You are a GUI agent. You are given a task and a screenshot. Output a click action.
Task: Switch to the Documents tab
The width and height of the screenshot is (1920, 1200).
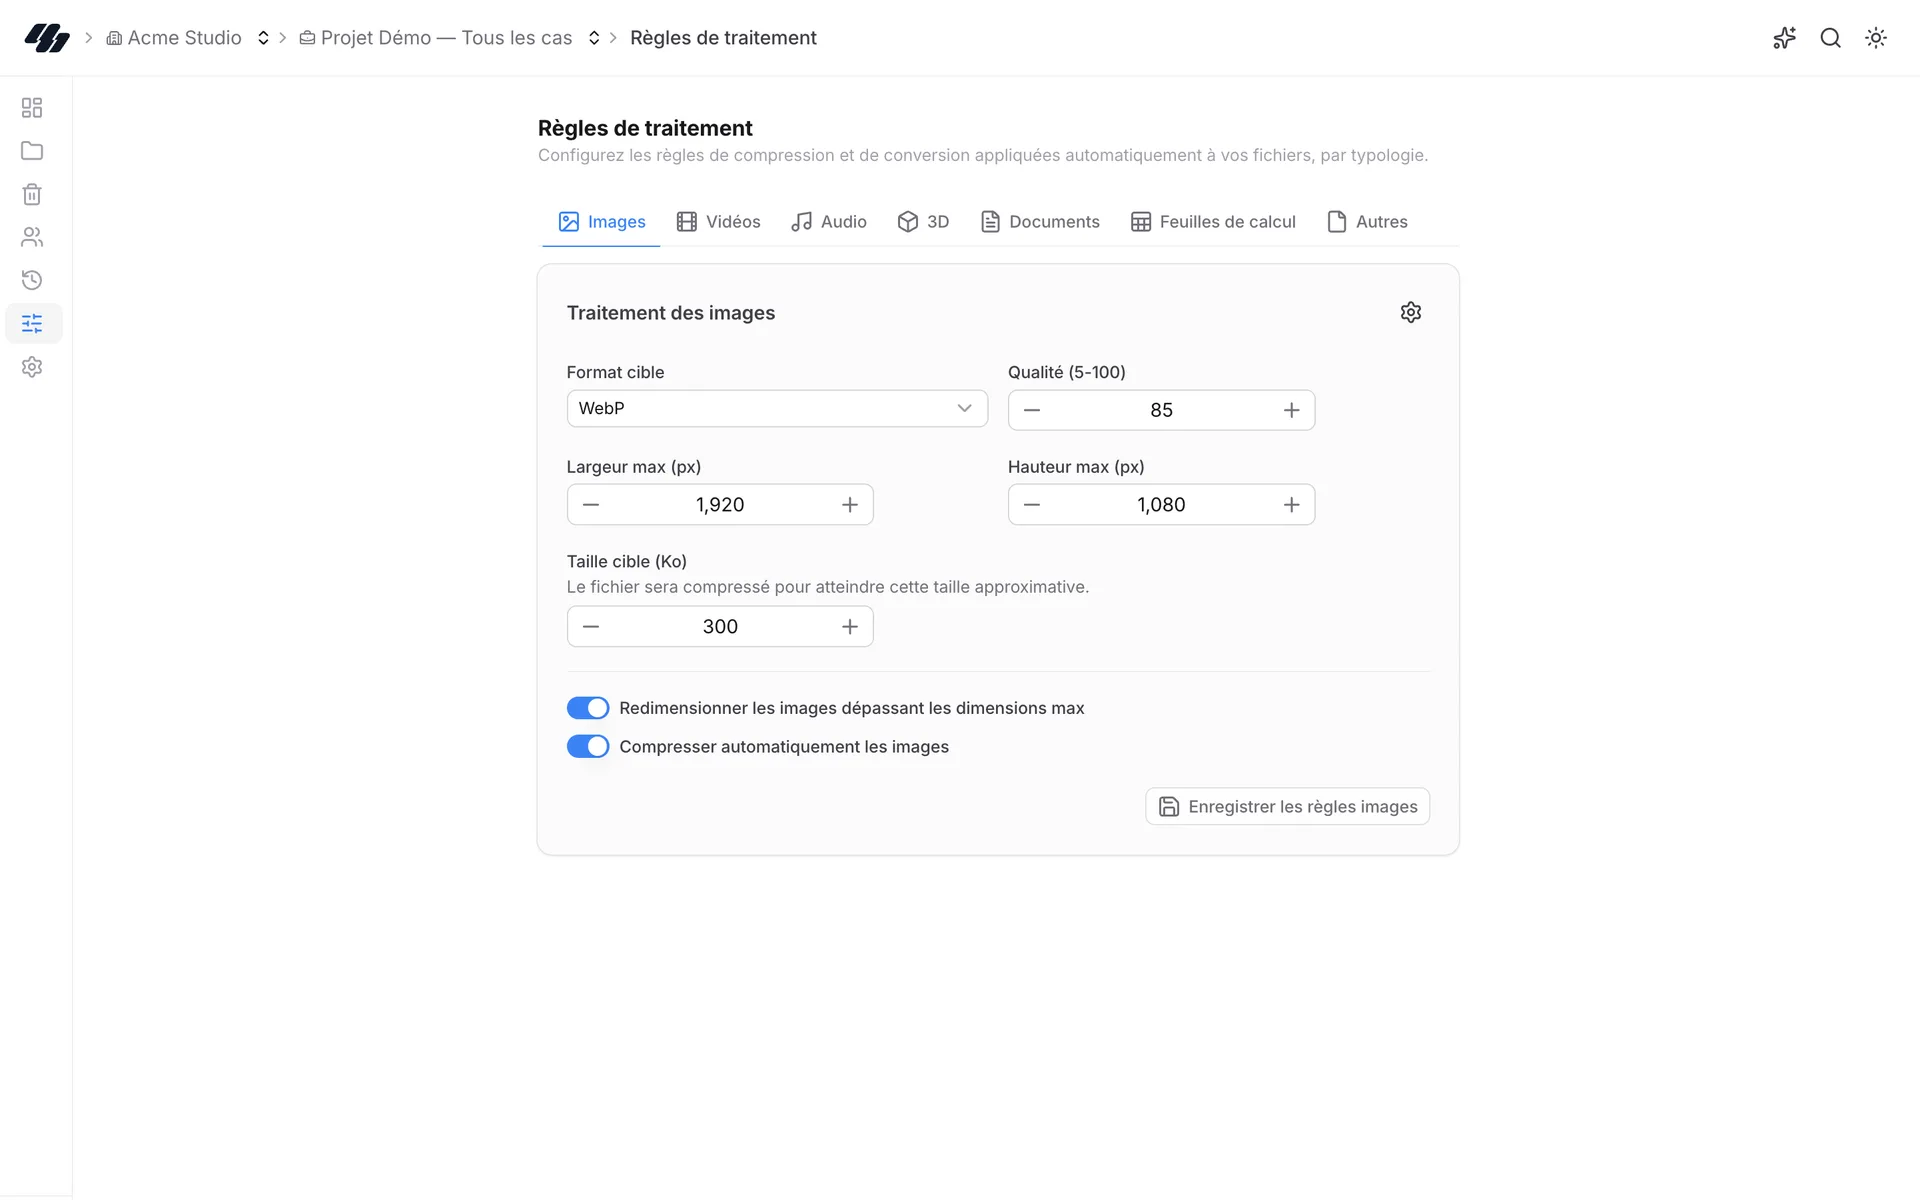point(1040,222)
